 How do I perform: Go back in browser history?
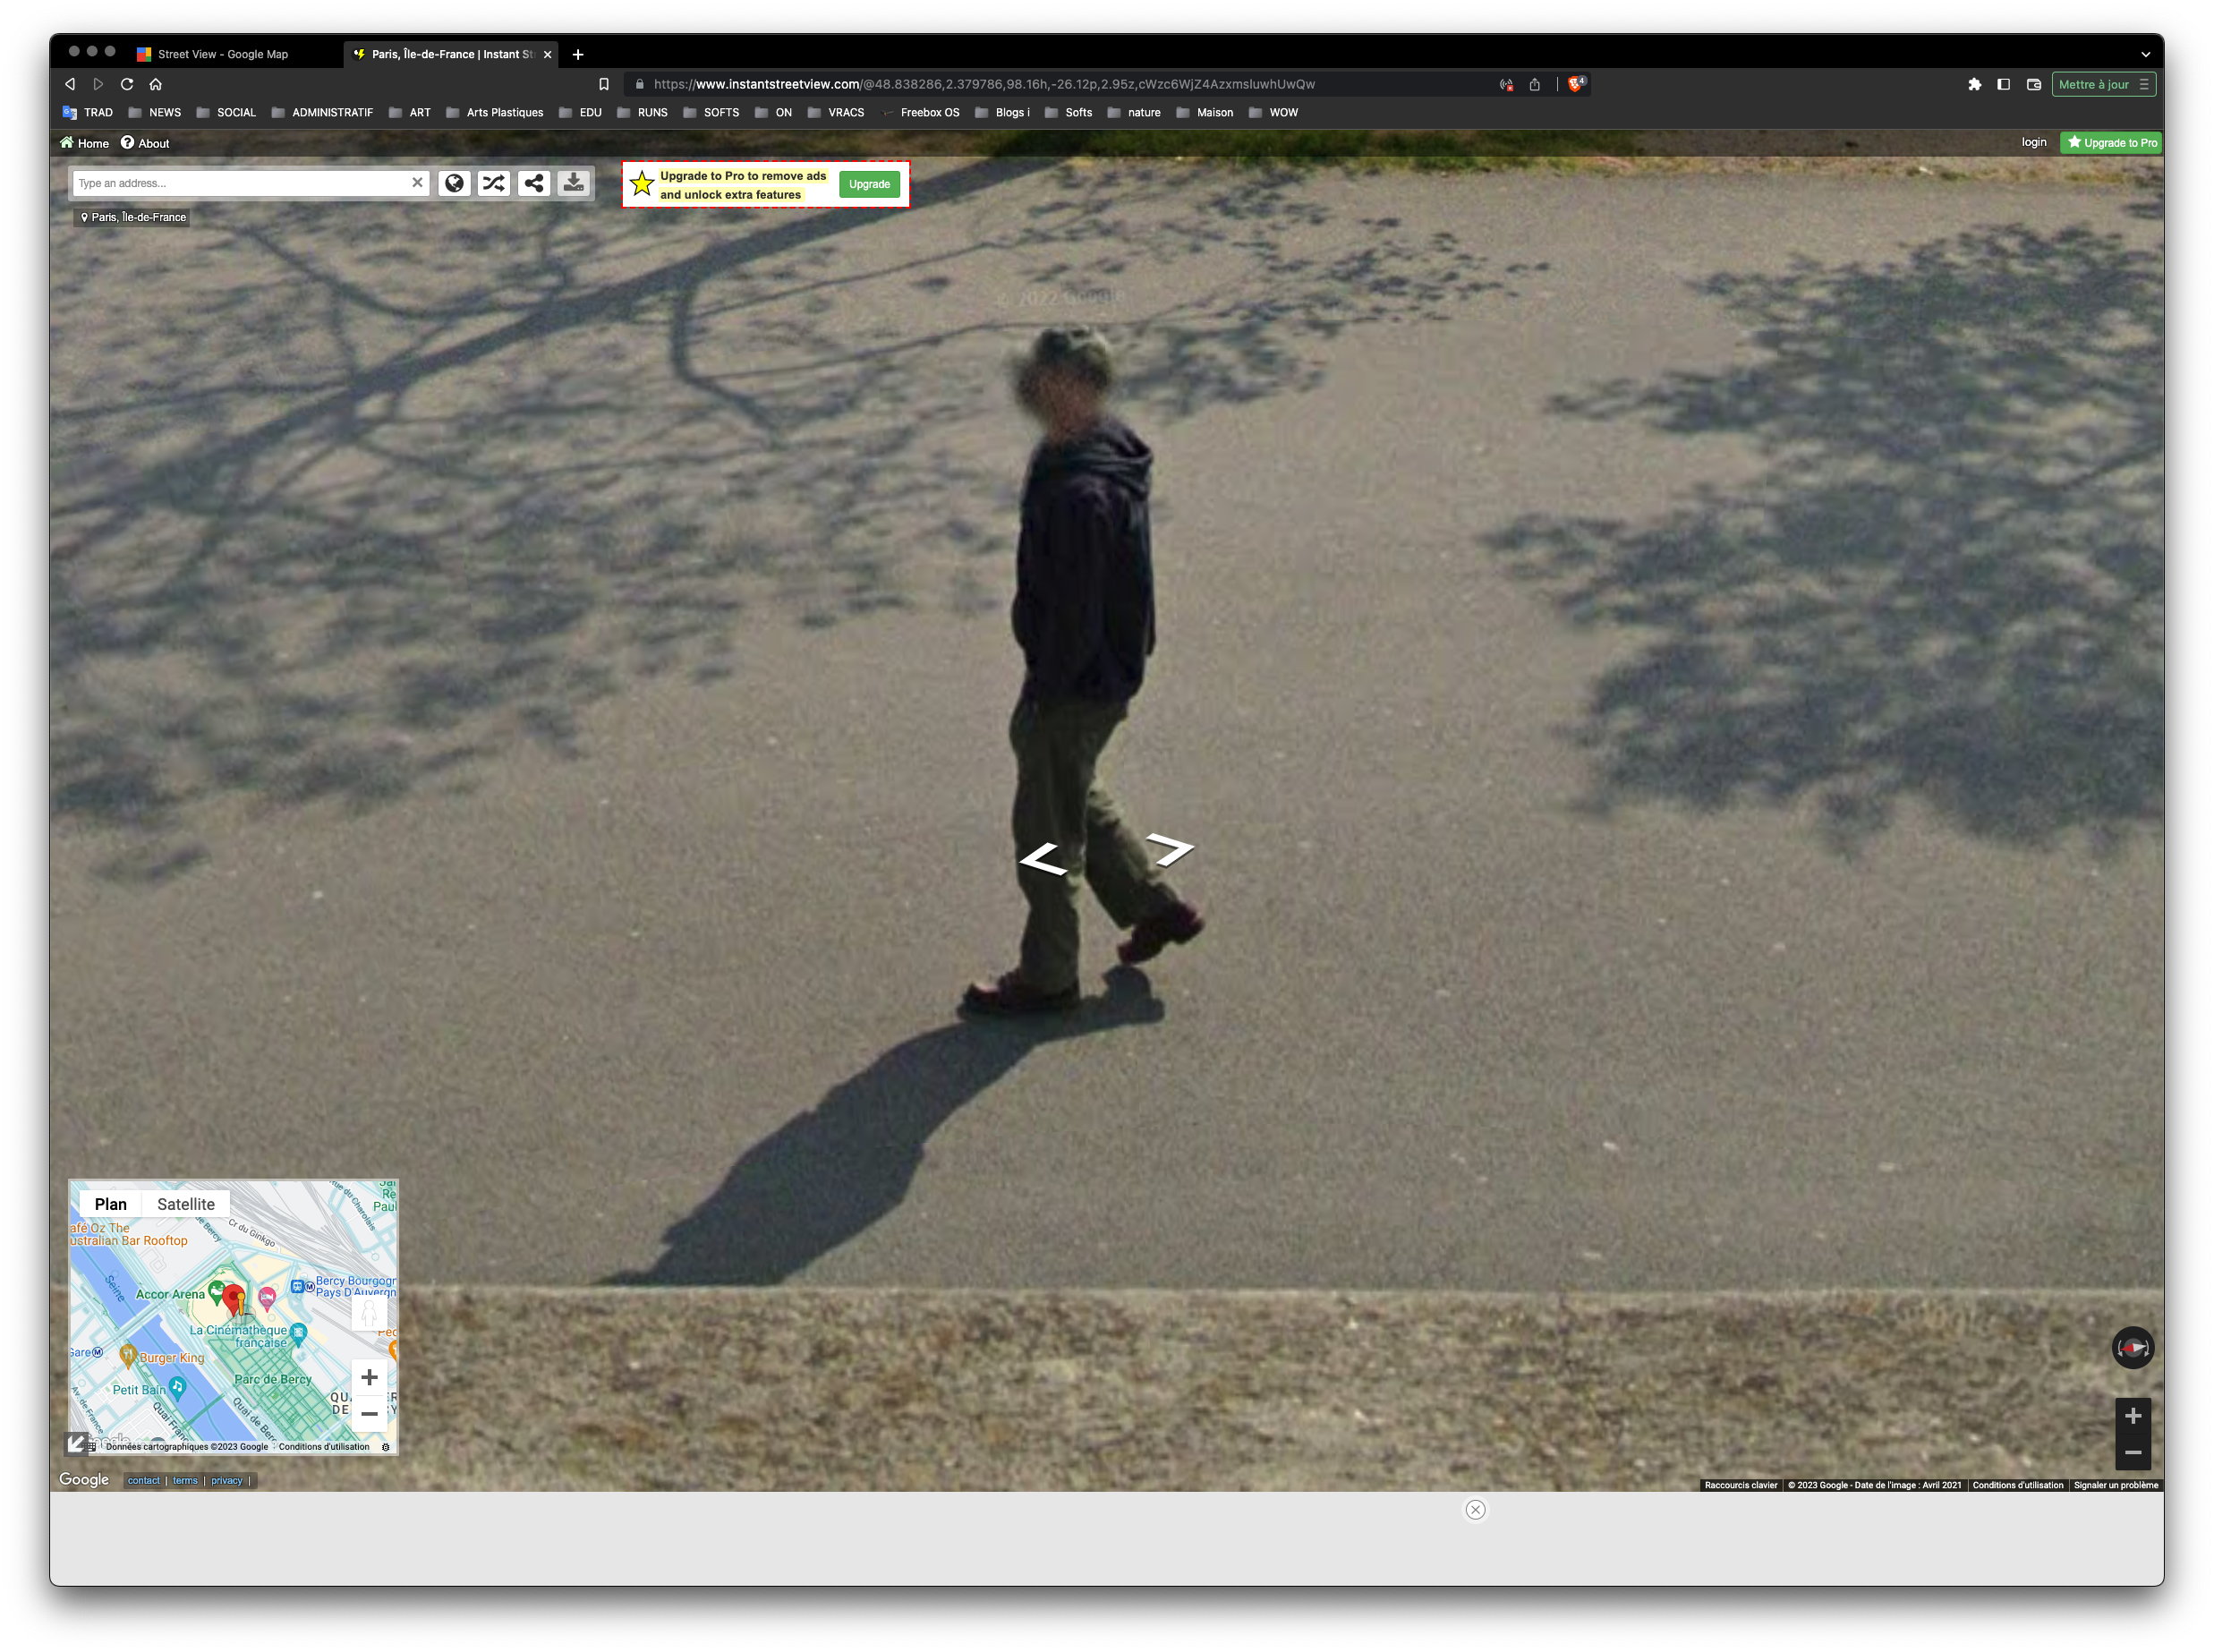point(70,84)
